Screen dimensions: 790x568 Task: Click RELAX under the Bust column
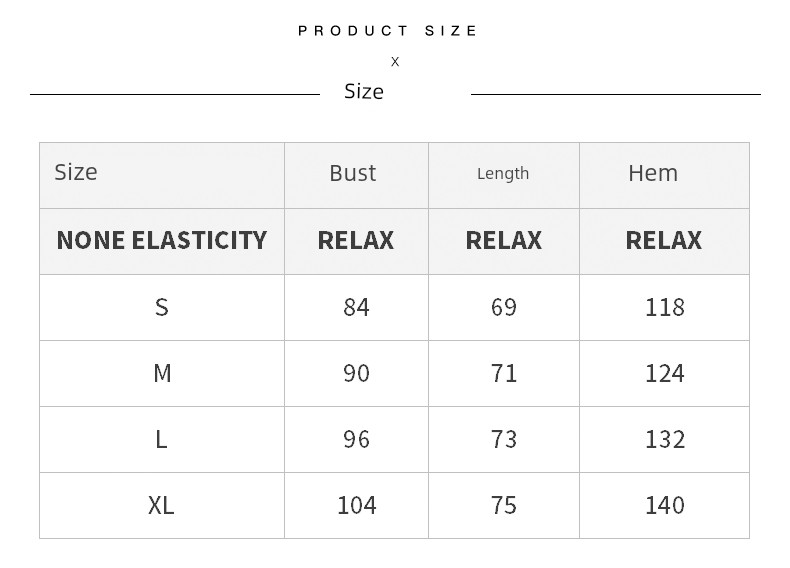click(356, 240)
